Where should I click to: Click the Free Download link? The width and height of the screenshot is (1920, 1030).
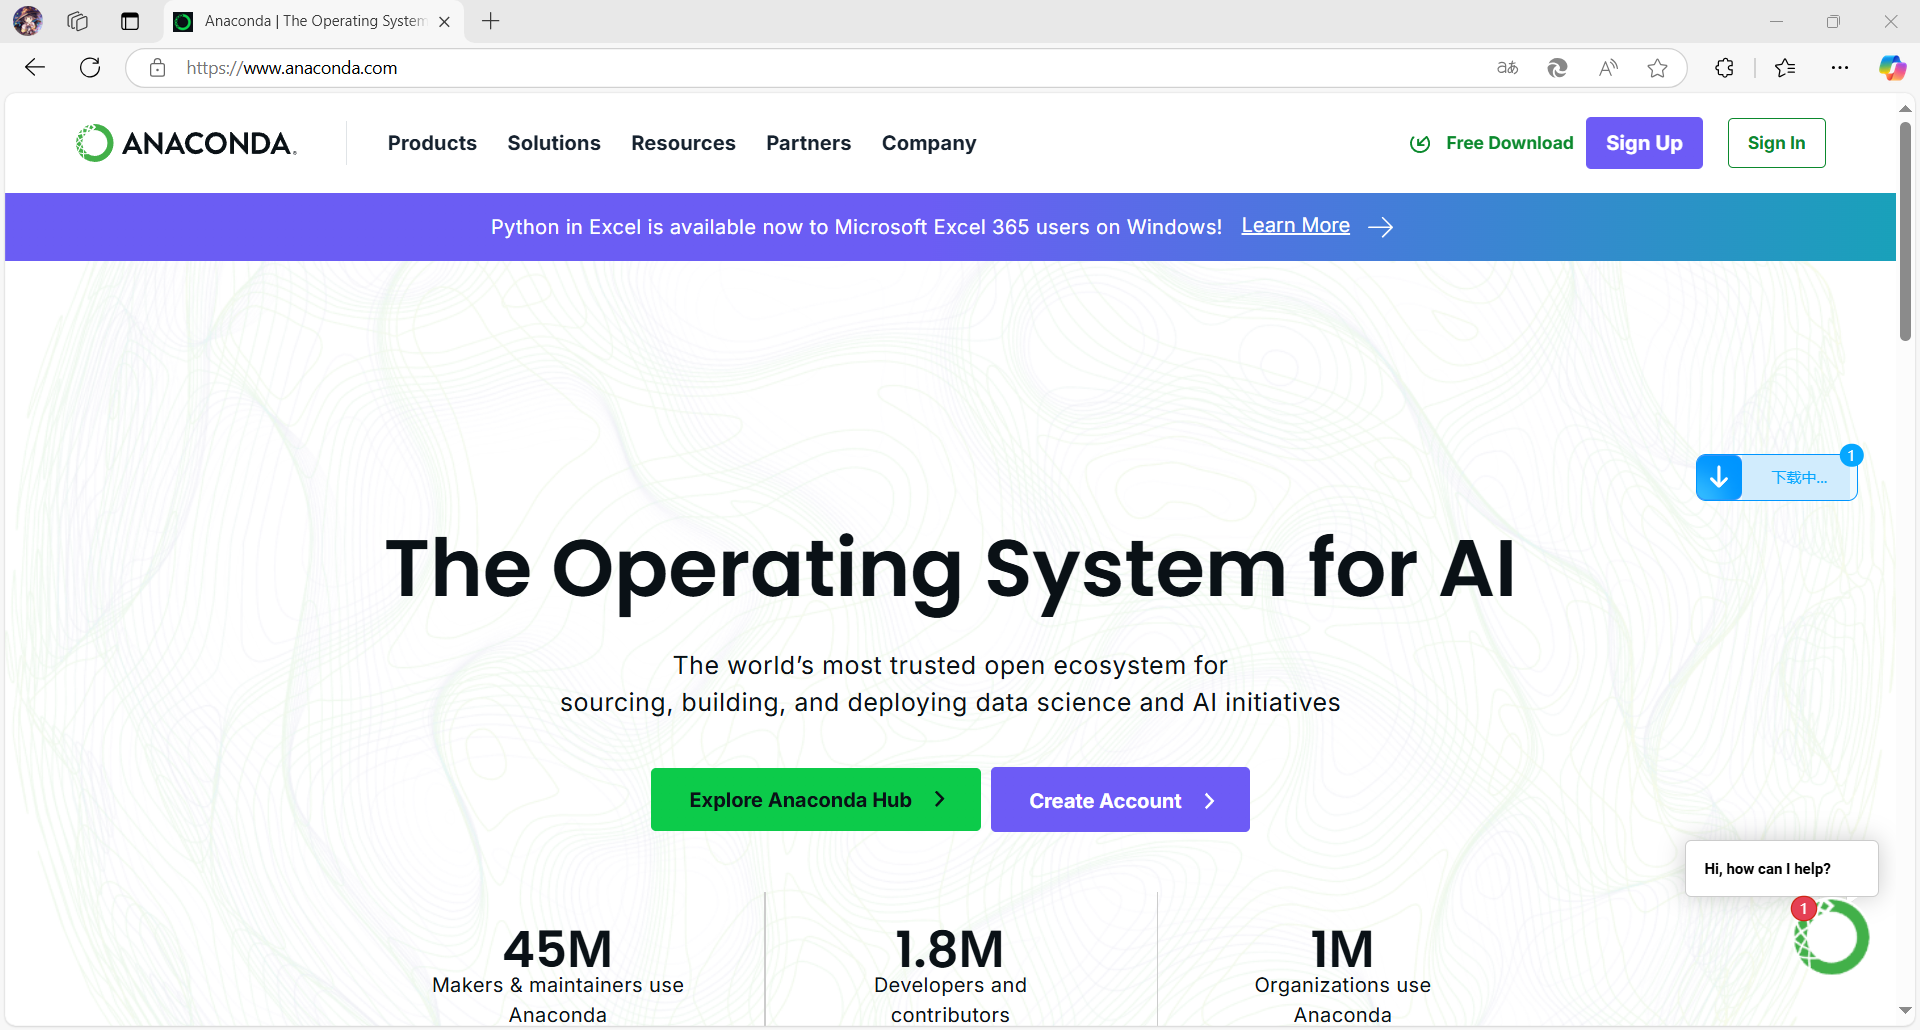pos(1509,143)
